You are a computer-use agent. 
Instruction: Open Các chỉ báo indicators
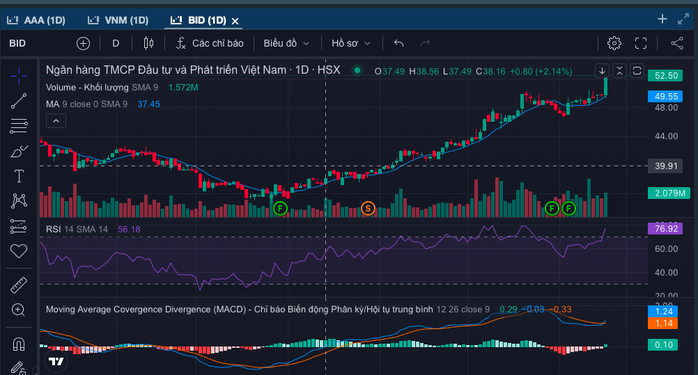click(210, 43)
